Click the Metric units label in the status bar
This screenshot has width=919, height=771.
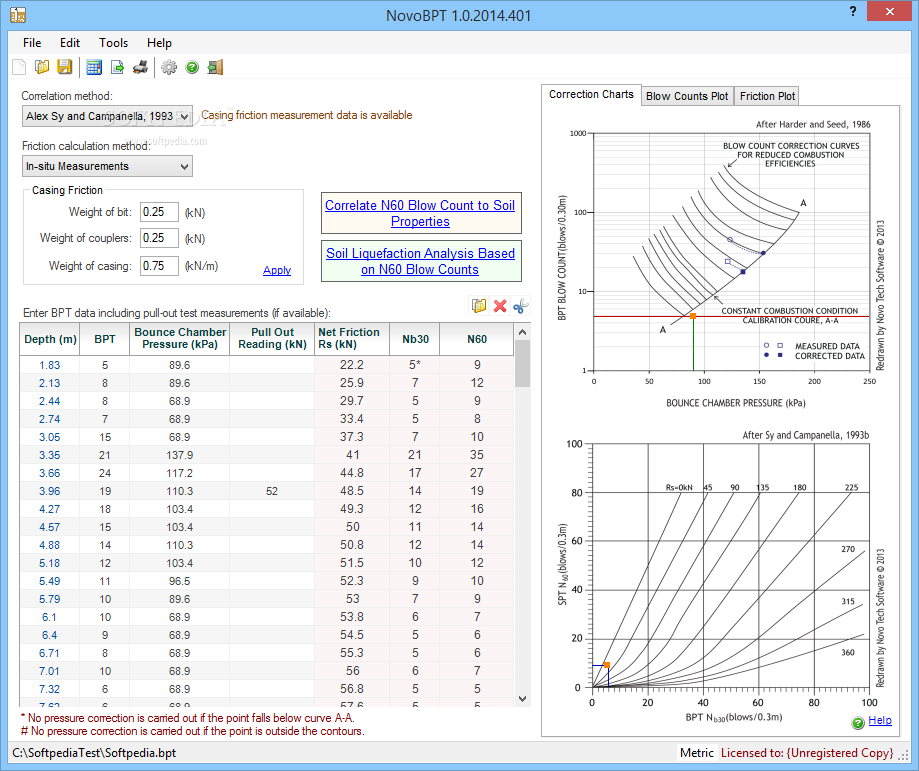point(696,753)
